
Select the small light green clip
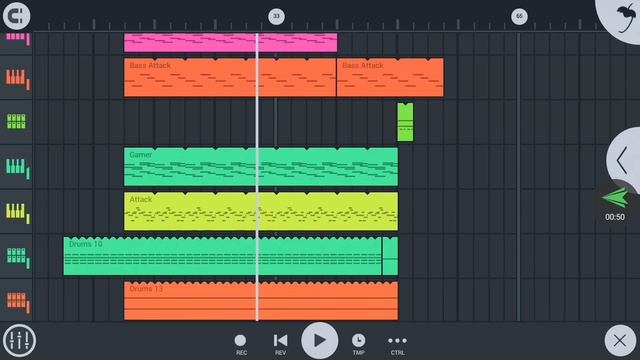click(x=405, y=122)
